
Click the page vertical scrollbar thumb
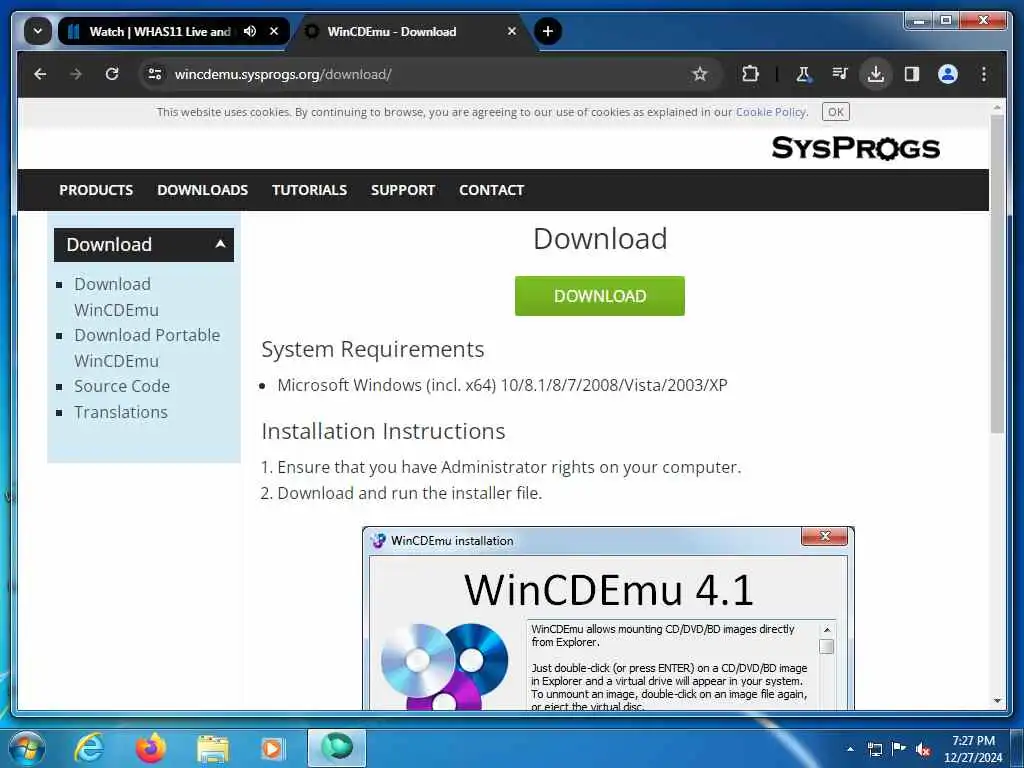click(997, 274)
